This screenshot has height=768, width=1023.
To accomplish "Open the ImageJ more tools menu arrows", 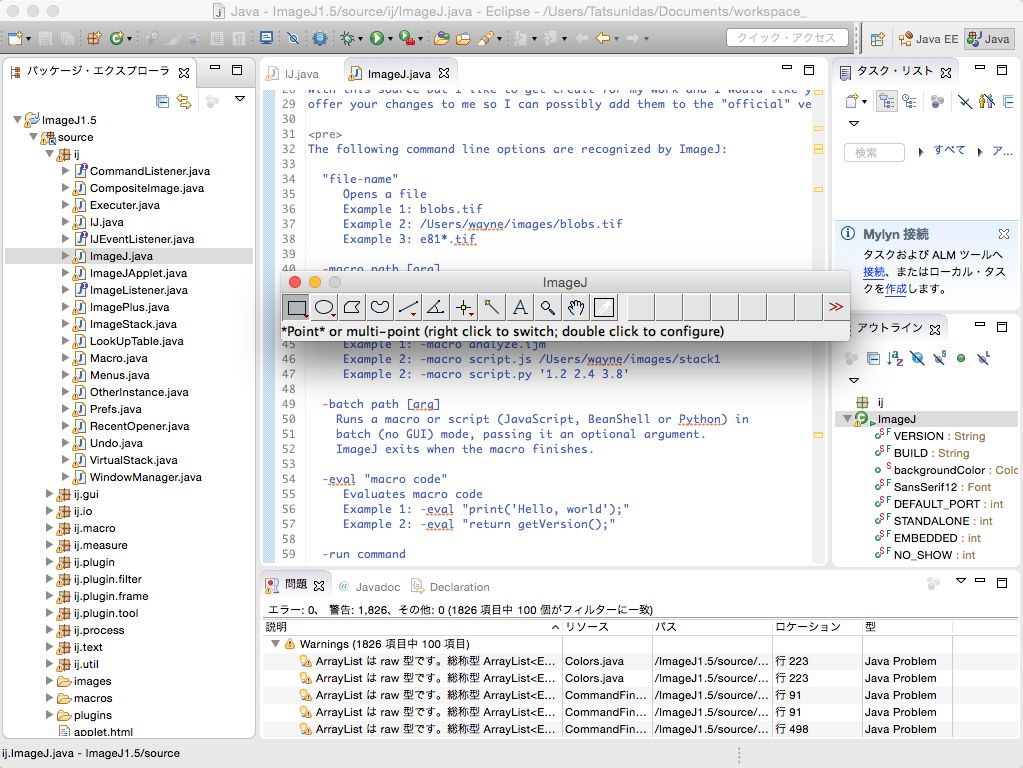I will tap(836, 307).
